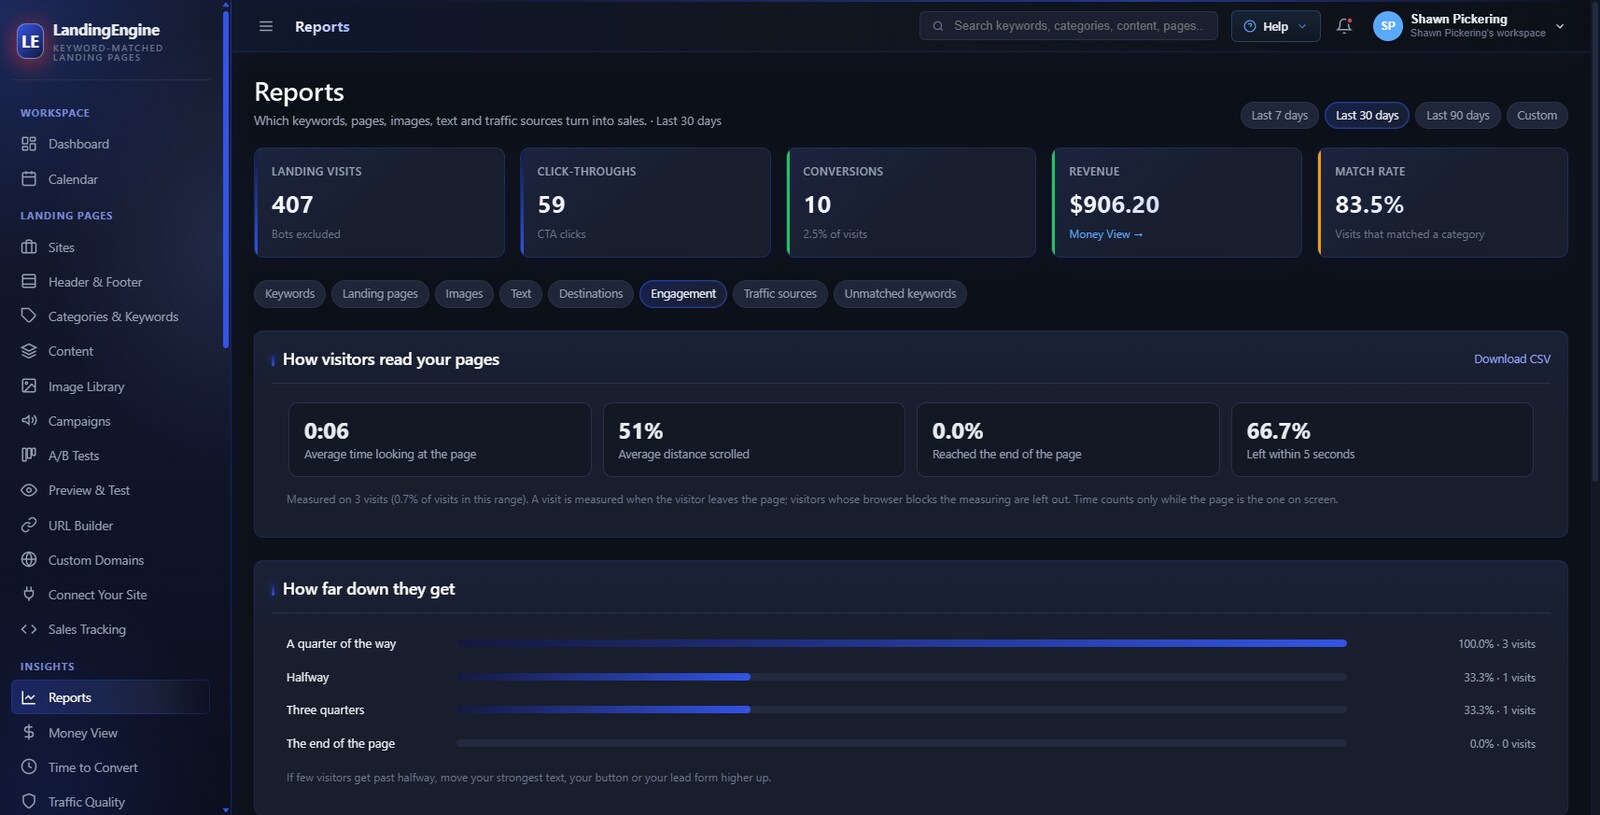This screenshot has height=815, width=1600.
Task: Click the Sales Tracking code icon
Action: (29, 629)
